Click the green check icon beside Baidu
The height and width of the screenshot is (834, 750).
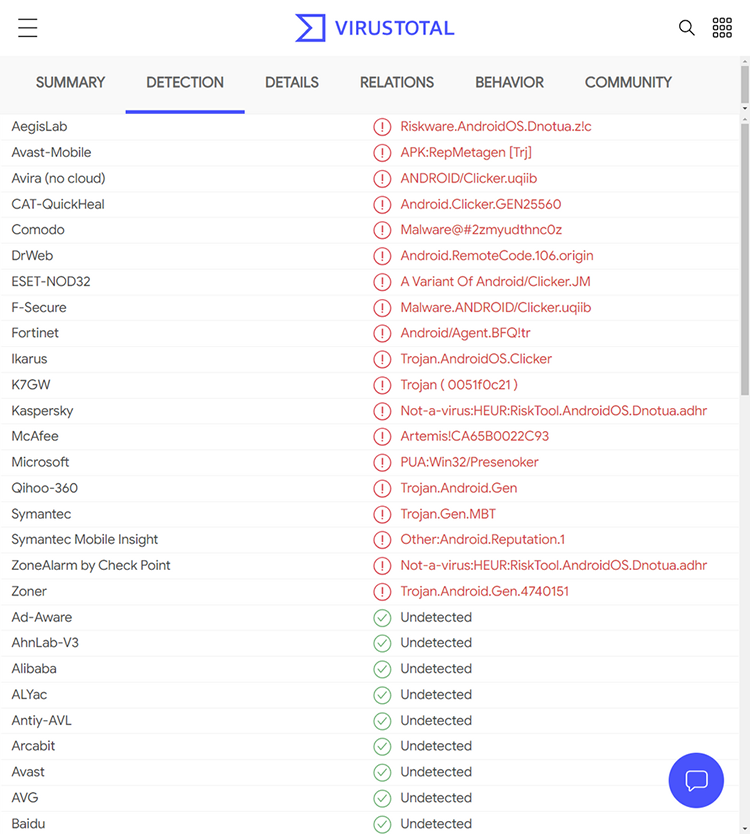click(382, 824)
